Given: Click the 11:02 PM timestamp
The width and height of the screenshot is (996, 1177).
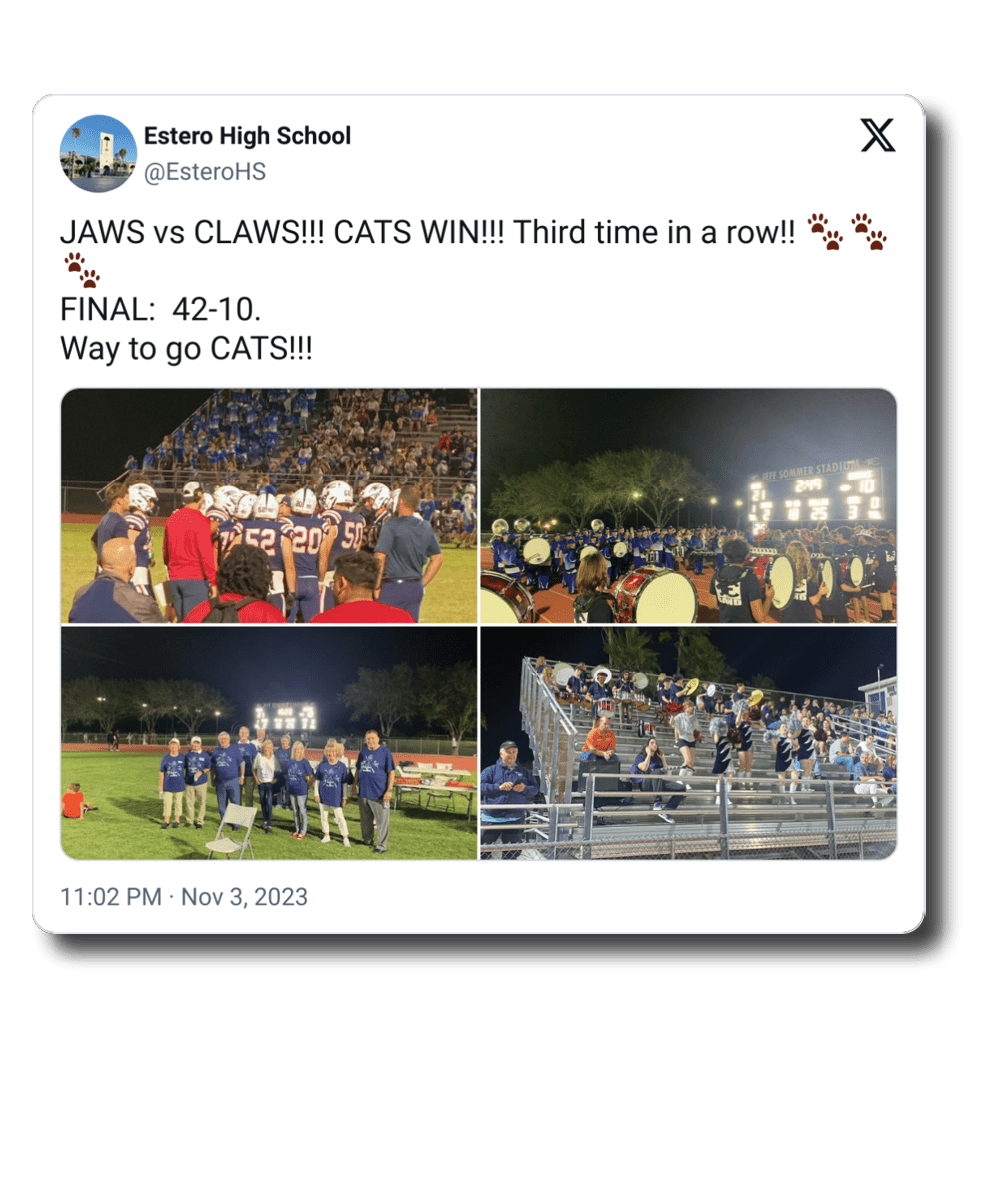Looking at the screenshot, I should pyautogui.click(x=111, y=897).
